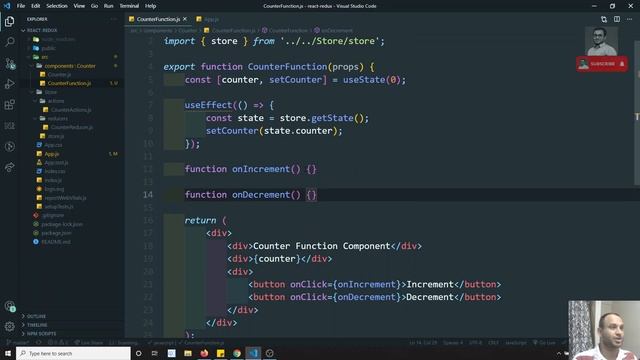
Task: Open the Search view in activity bar
Action: coord(9,42)
